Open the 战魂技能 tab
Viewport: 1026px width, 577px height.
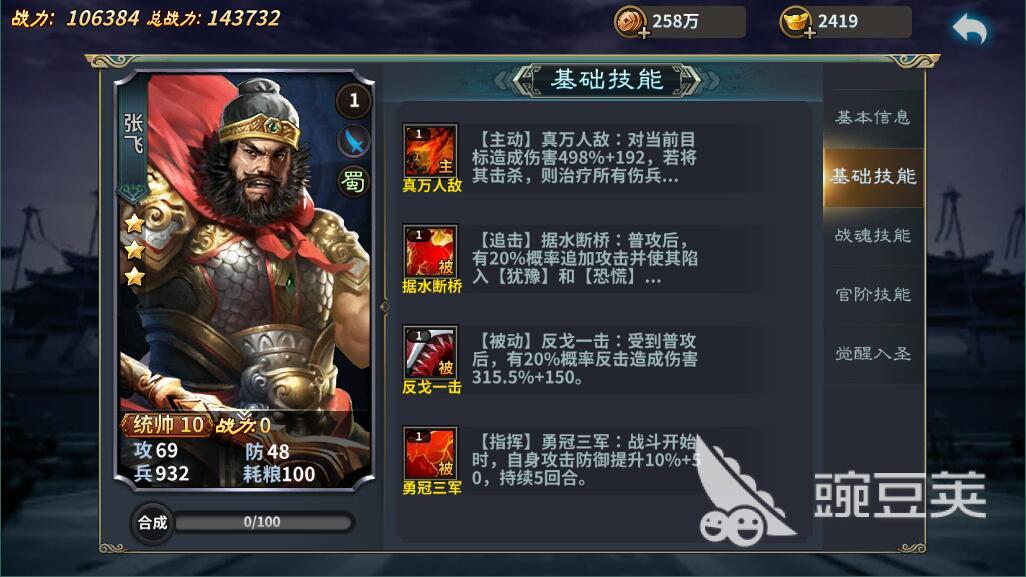(x=873, y=236)
